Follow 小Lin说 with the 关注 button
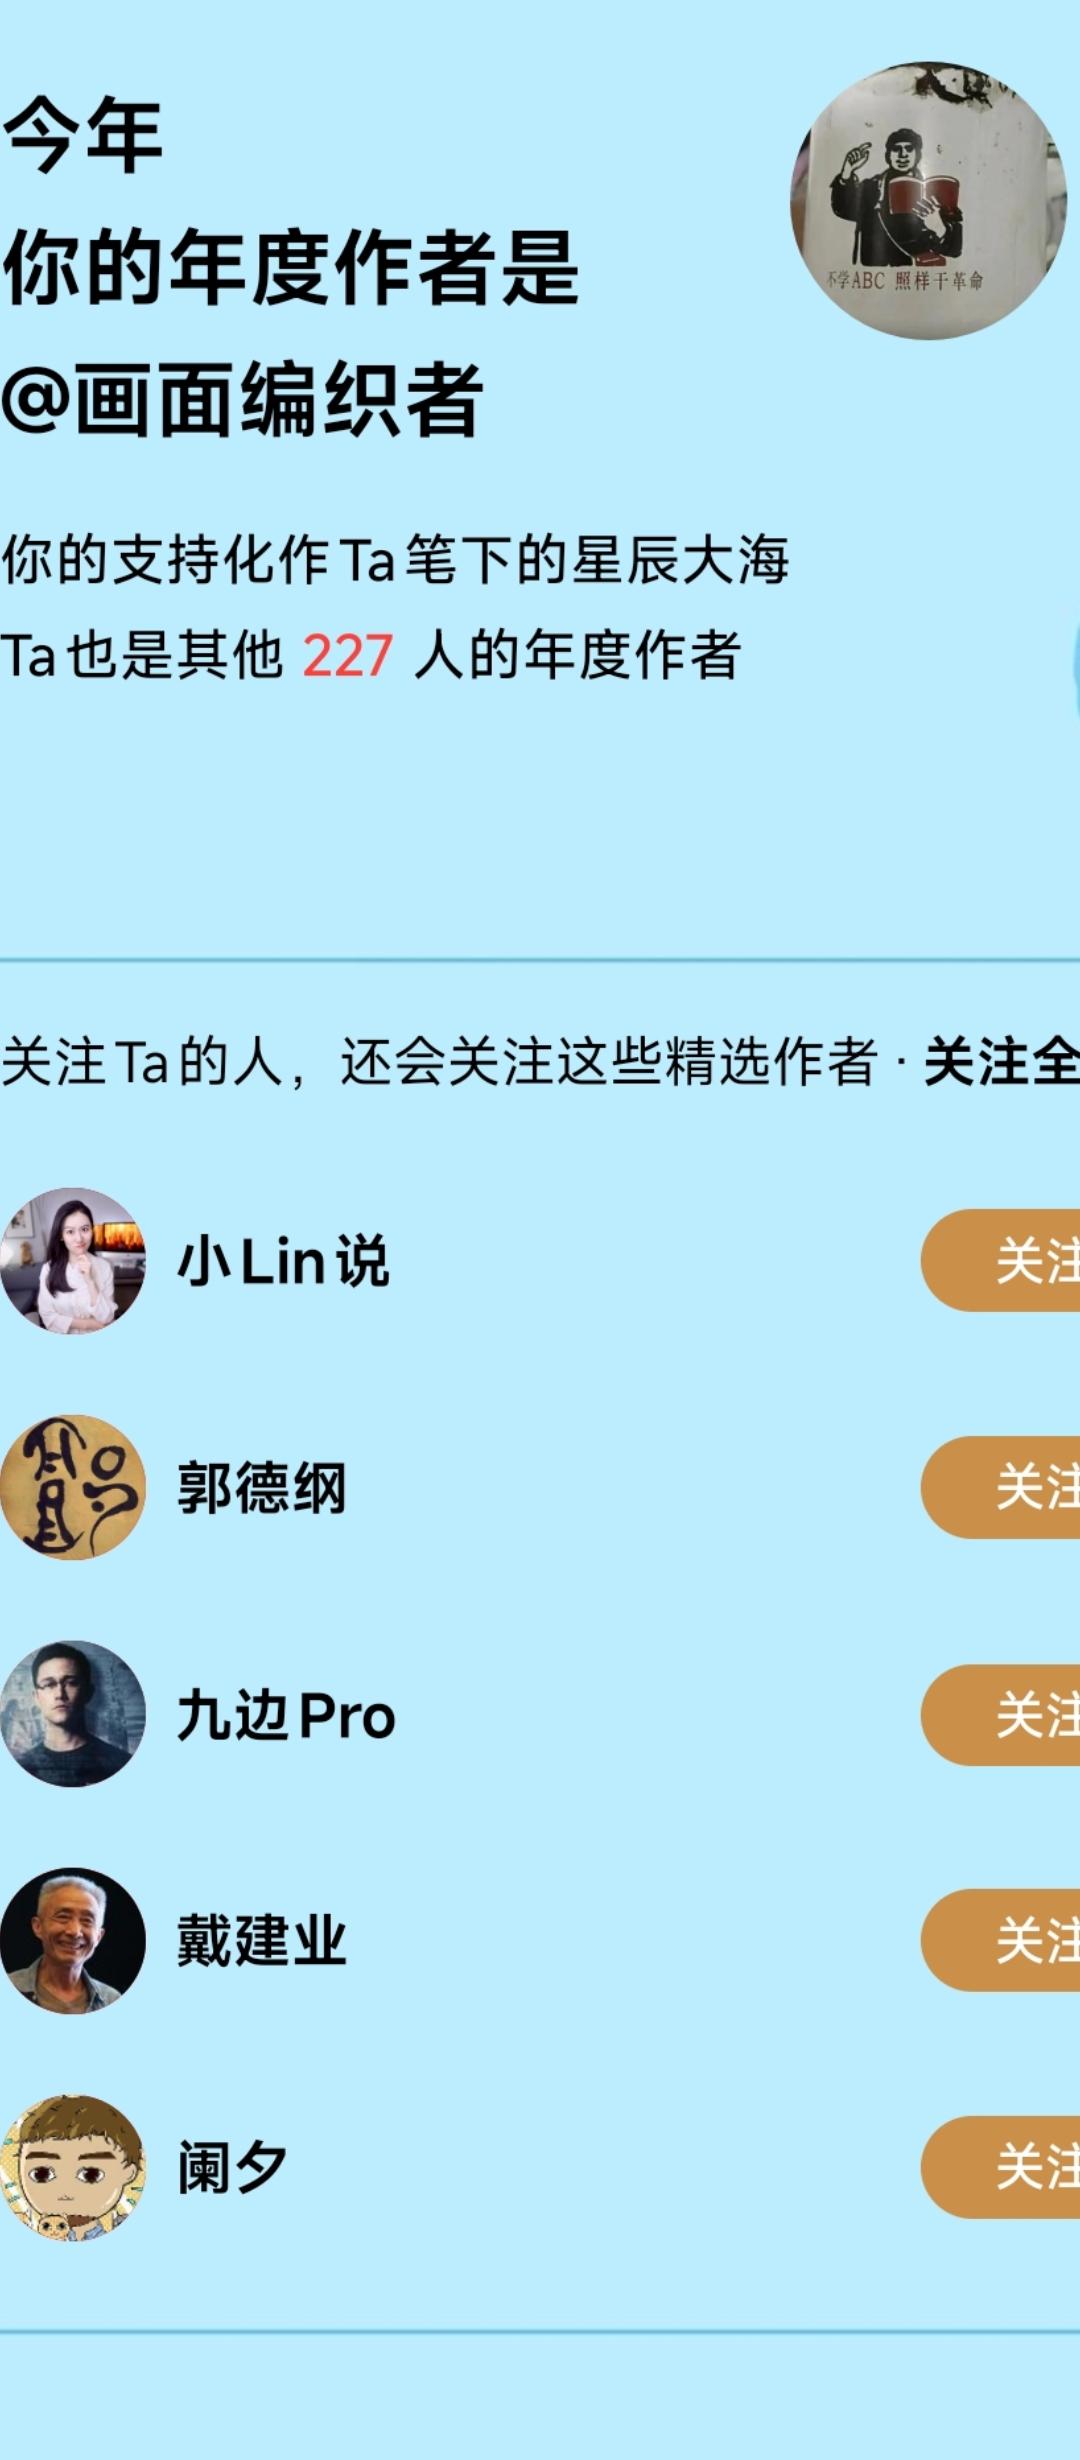Viewport: 1080px width, 2460px height. pos(1001,1260)
